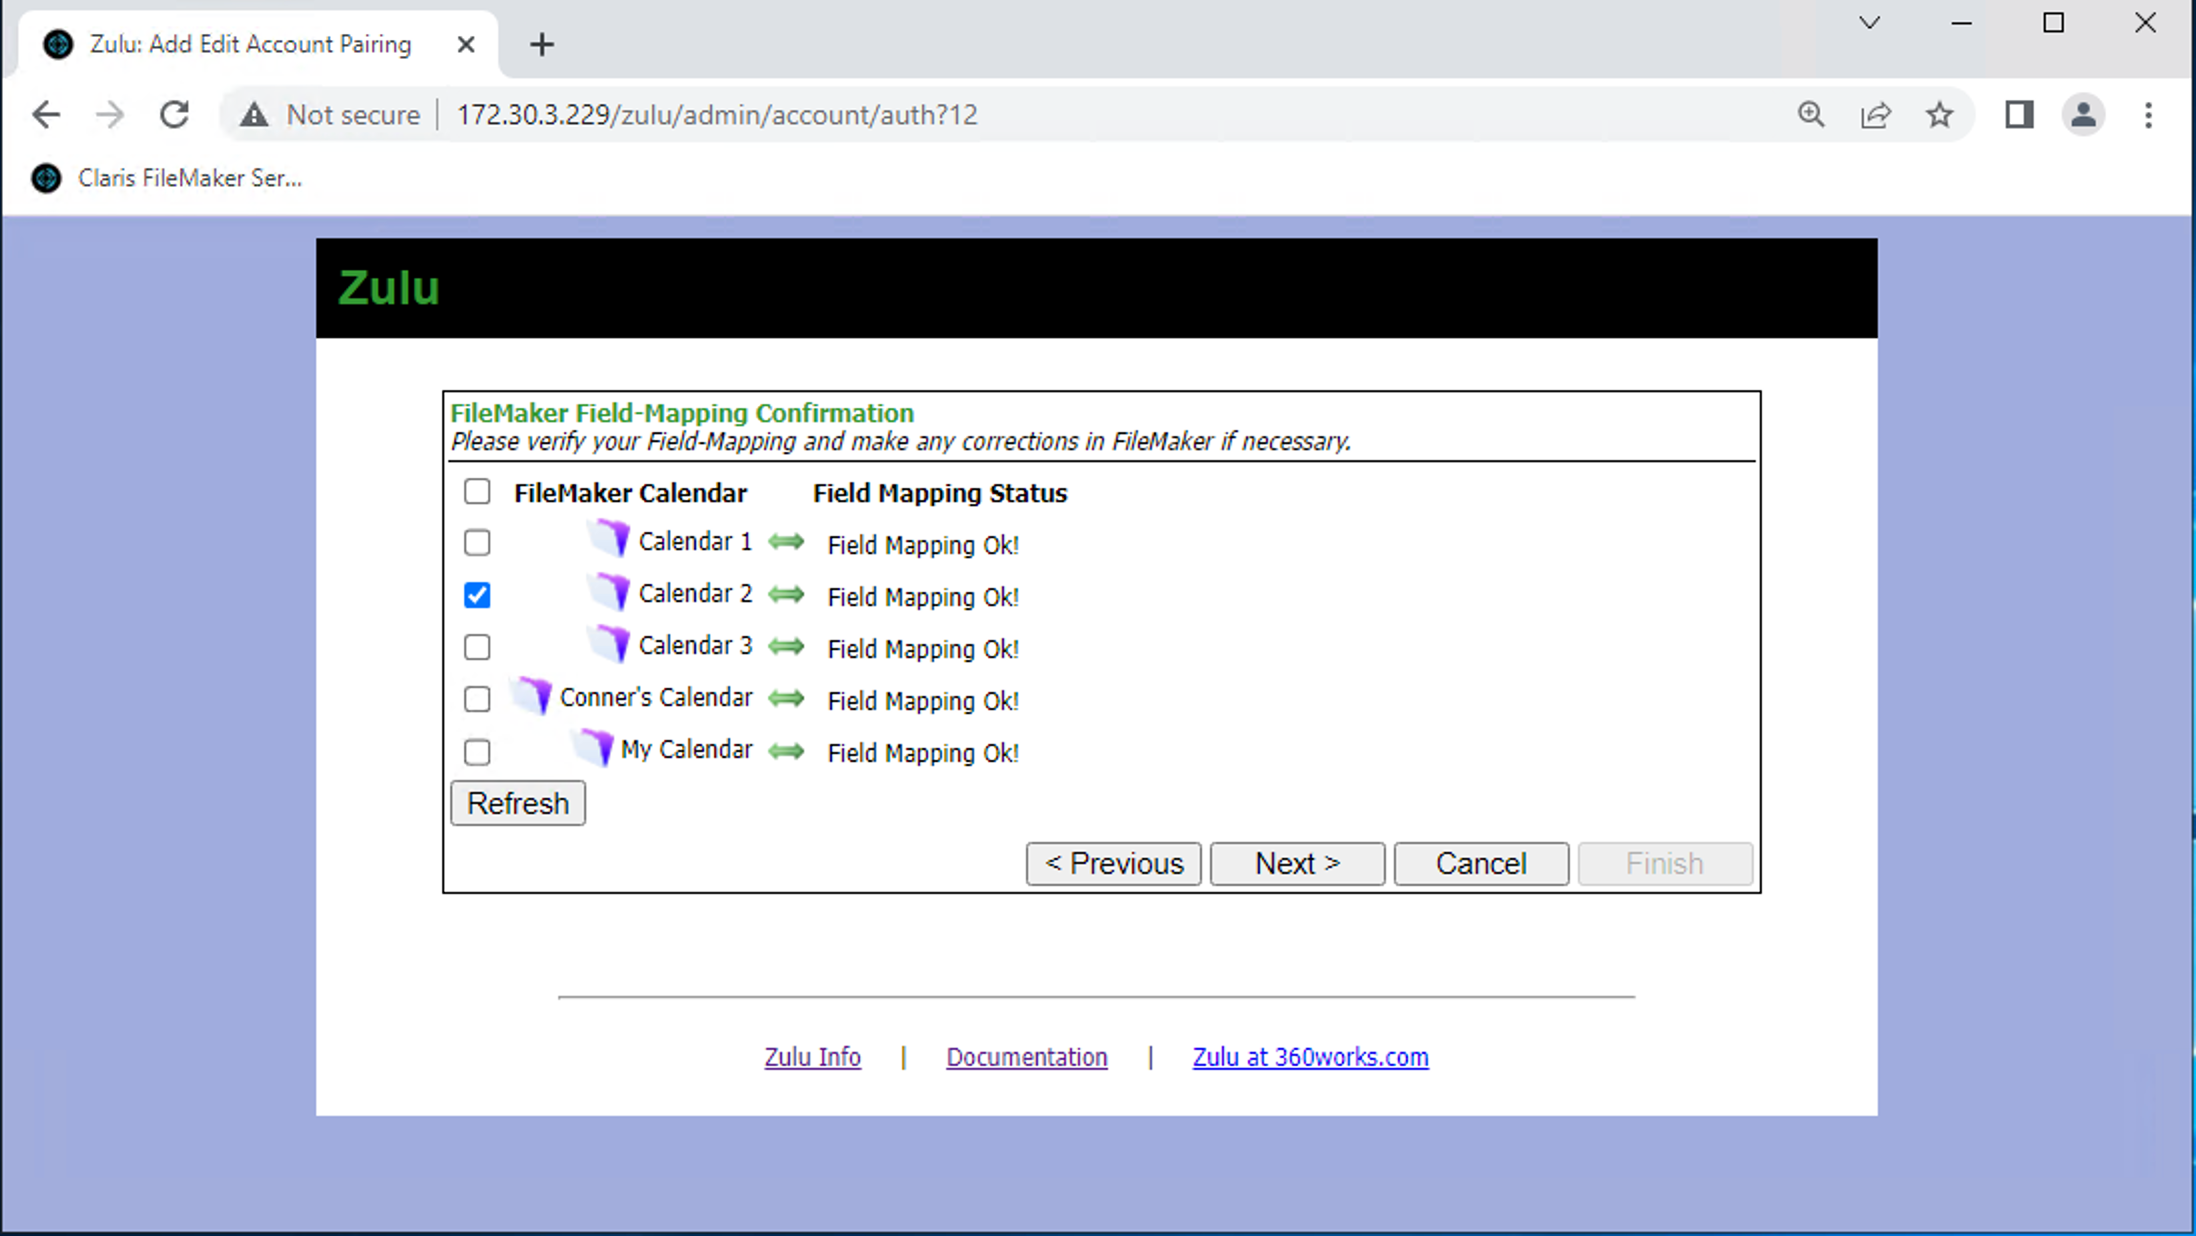Click the Calendar 3 label
Screen dimensions: 2196x1236
tap(695, 645)
